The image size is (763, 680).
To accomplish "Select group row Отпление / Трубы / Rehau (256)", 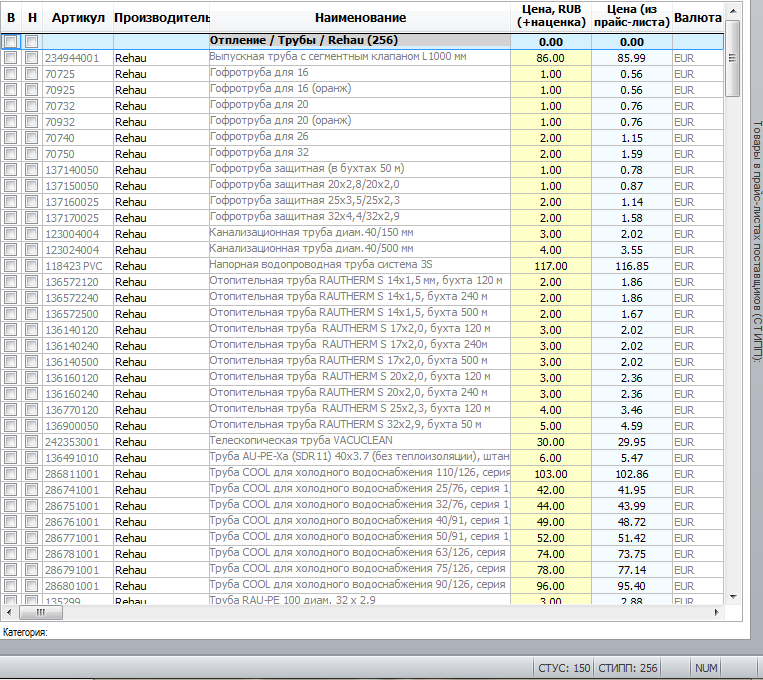I will [x=362, y=41].
